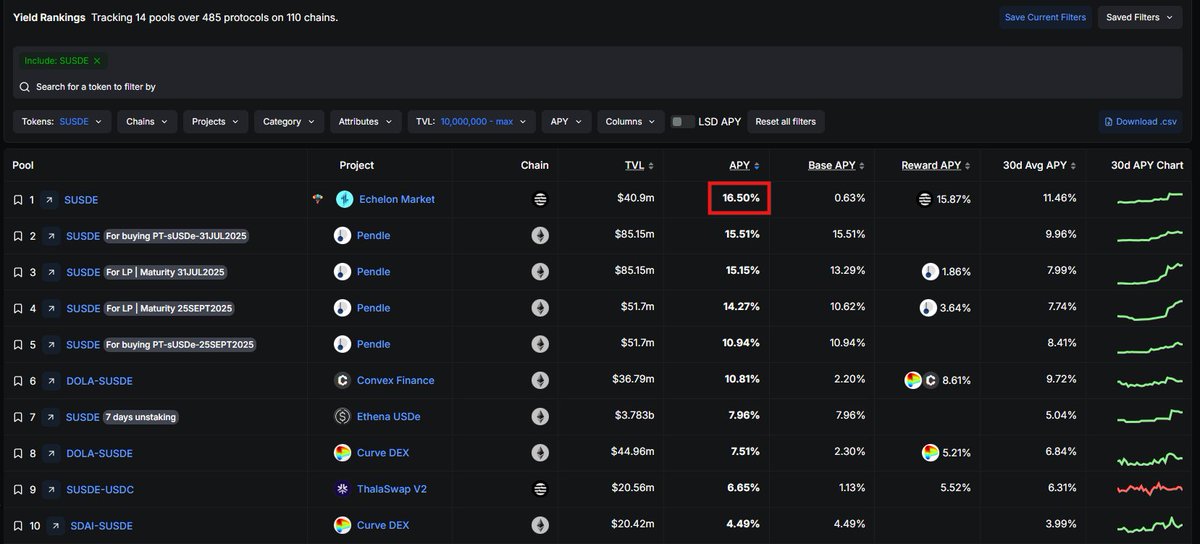The image size is (1200, 544).
Task: Open external link arrow for row 2 pool
Action: tap(49, 236)
